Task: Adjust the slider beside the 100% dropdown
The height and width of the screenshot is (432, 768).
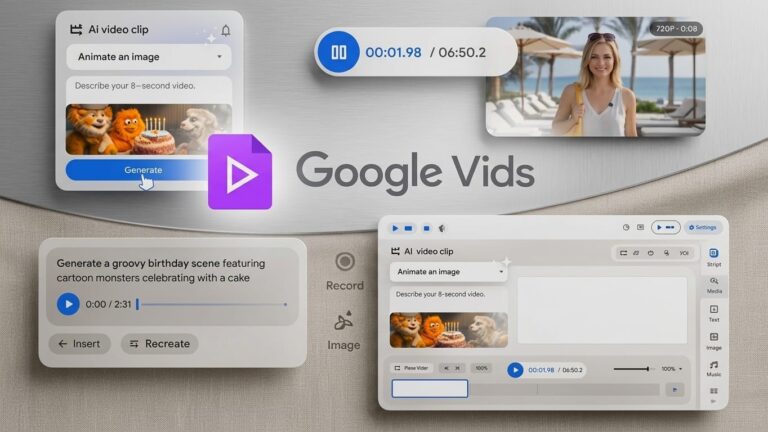Action: click(634, 369)
